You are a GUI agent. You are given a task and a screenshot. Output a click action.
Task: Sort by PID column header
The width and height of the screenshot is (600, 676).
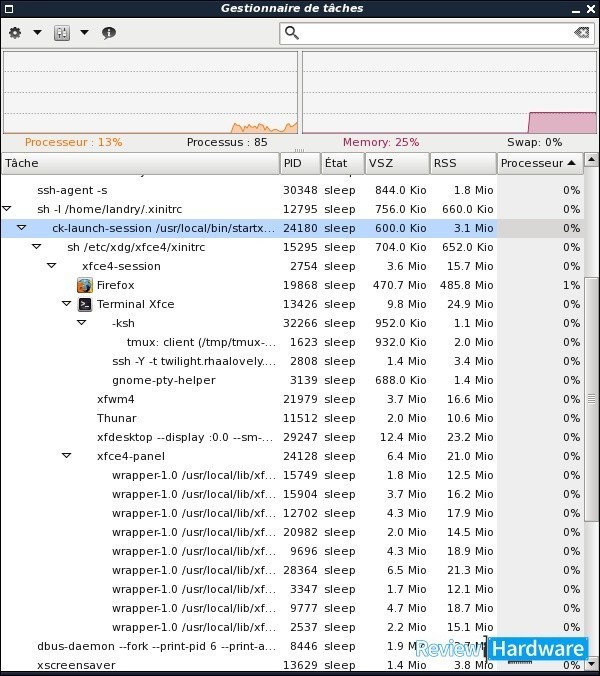(x=300, y=163)
